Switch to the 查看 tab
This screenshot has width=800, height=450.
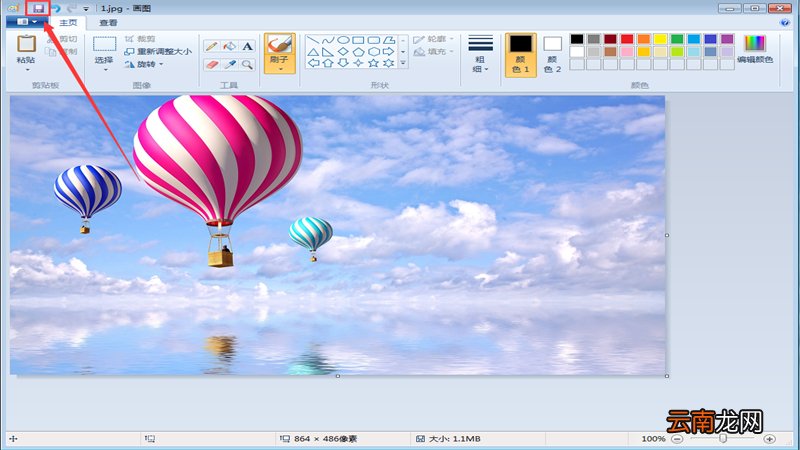[x=108, y=22]
